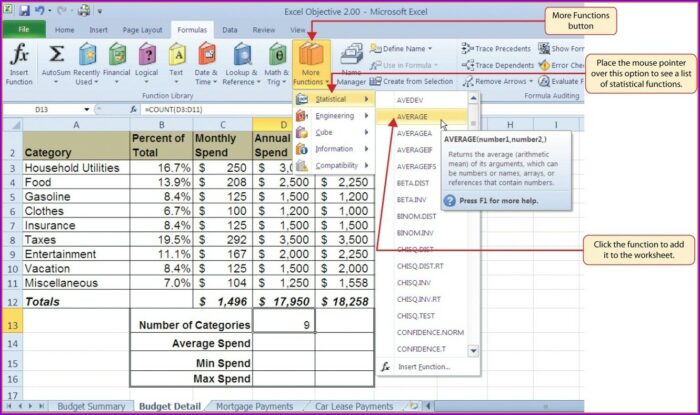This screenshot has height=415, width=700.
Task: Select the AVERAGEIF function in list
Action: coord(422,150)
